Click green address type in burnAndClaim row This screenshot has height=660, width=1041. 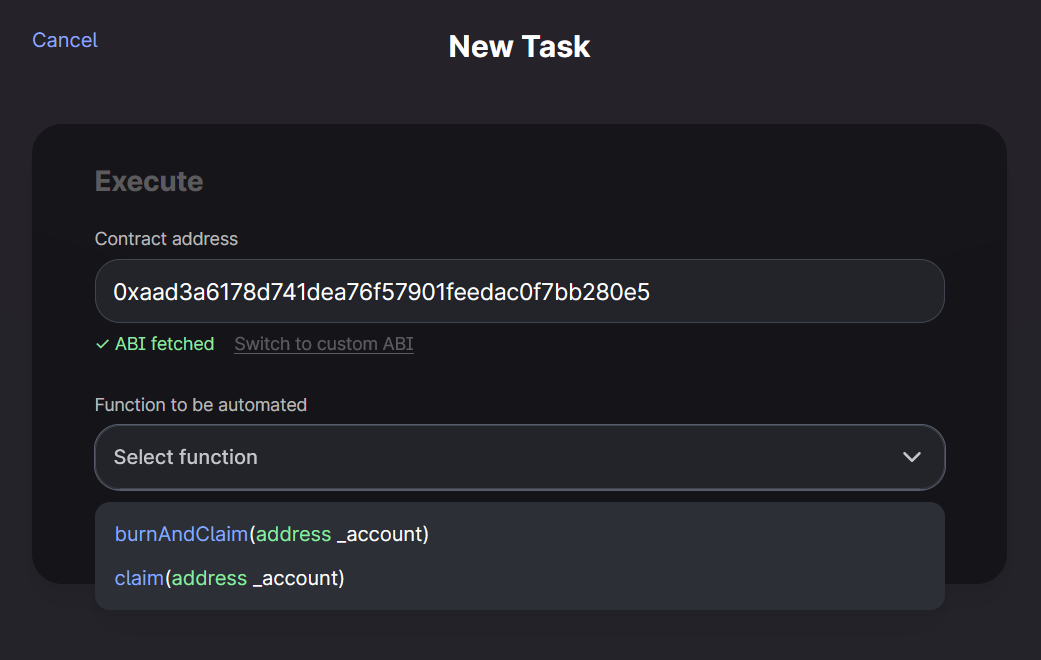[293, 534]
